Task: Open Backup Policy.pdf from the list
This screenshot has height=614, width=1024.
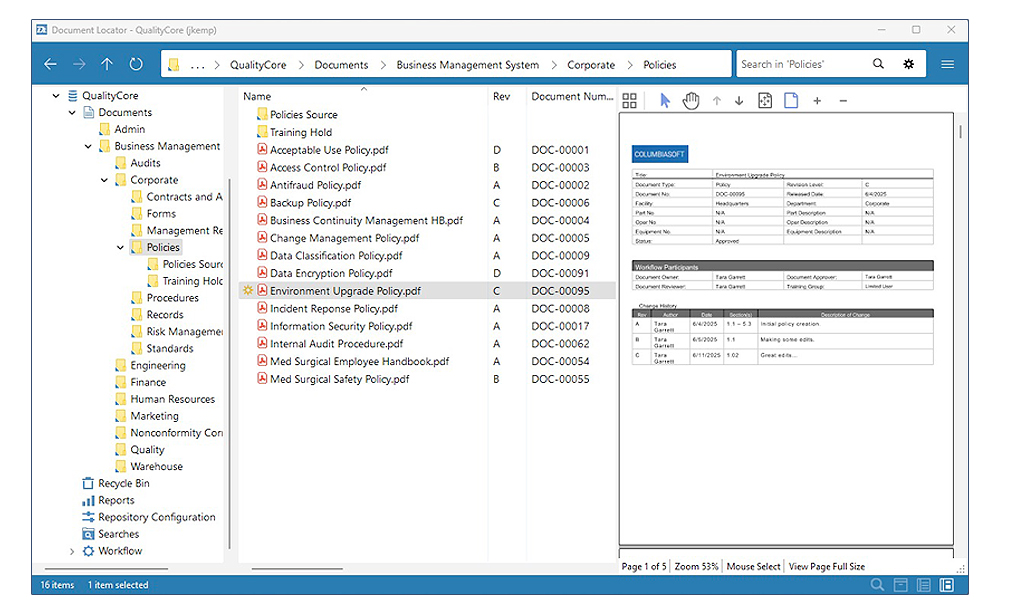Action: point(311,202)
